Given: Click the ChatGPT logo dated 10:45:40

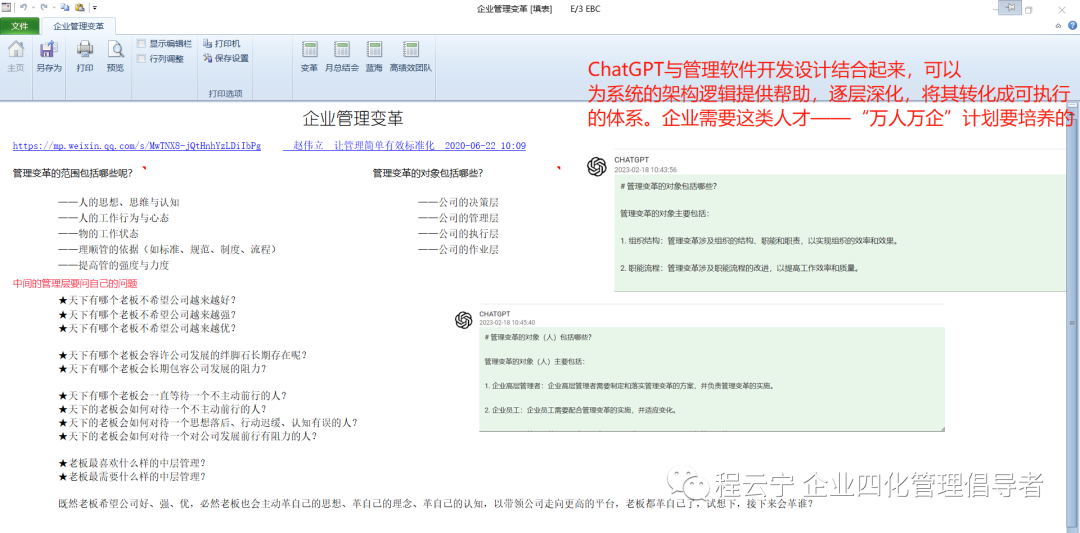Looking at the screenshot, I should [463, 320].
